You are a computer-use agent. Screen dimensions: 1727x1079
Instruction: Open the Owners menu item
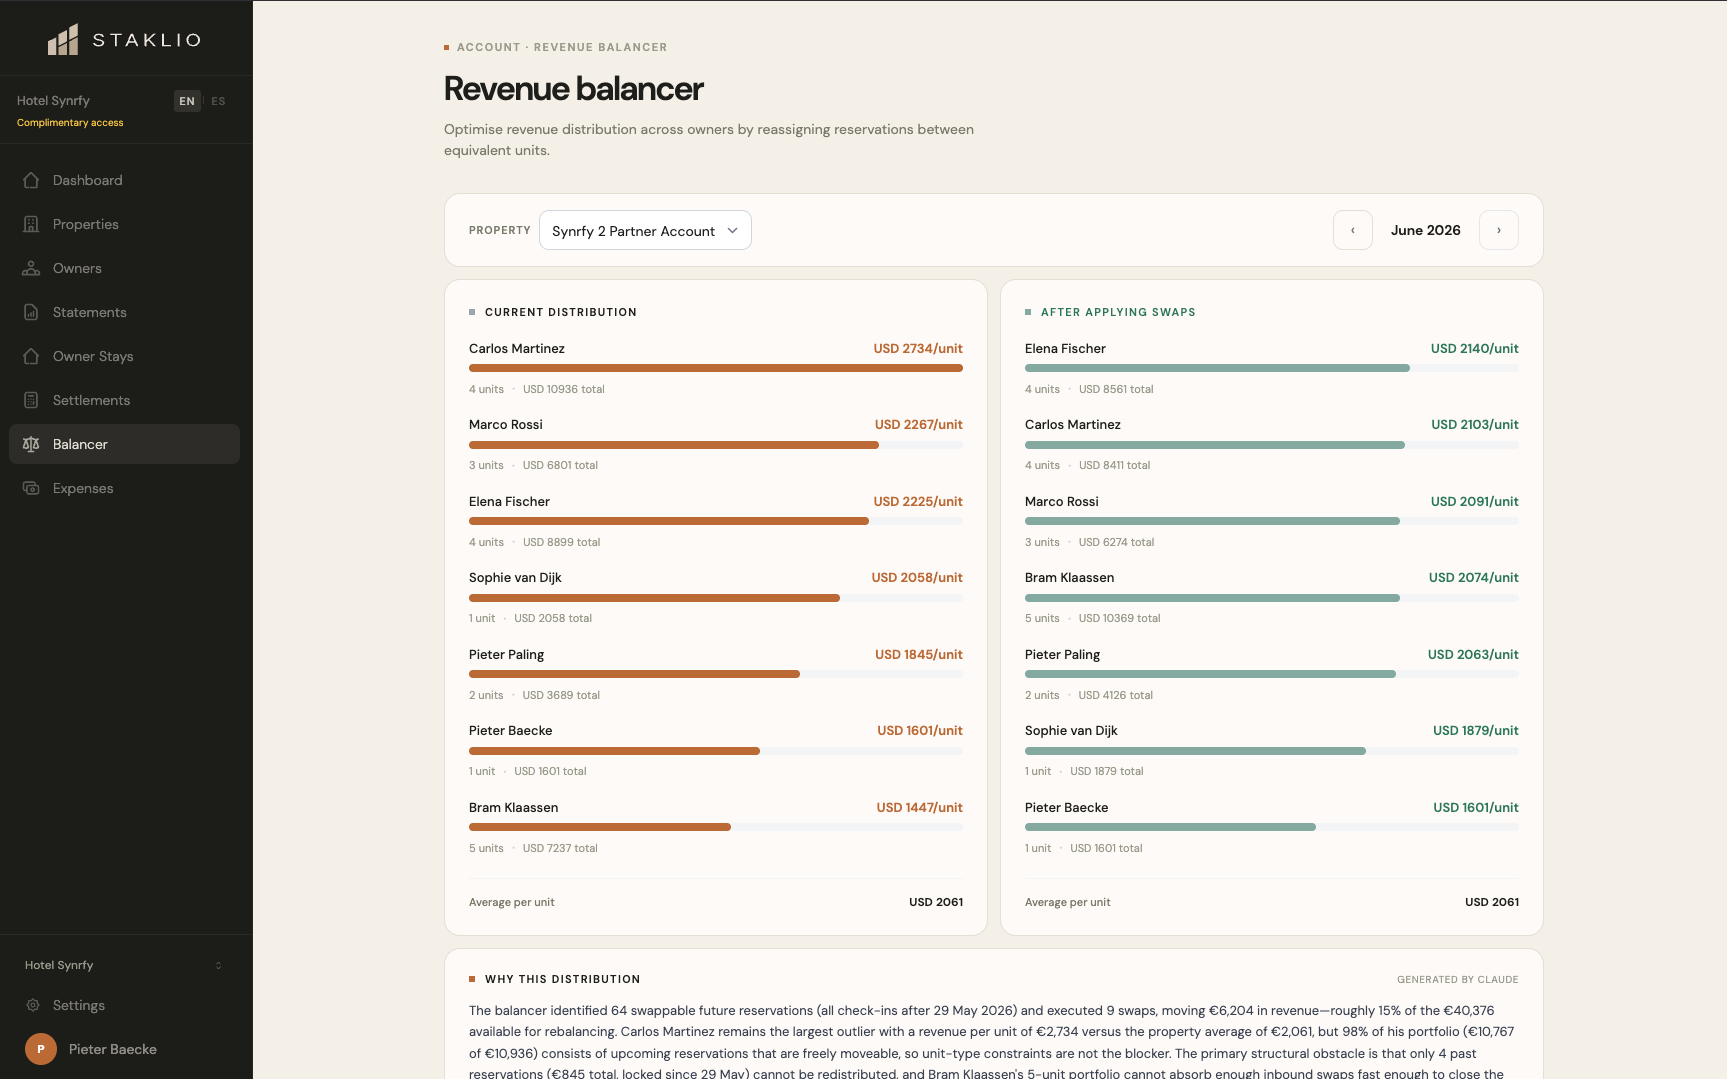pyautogui.click(x=124, y=268)
